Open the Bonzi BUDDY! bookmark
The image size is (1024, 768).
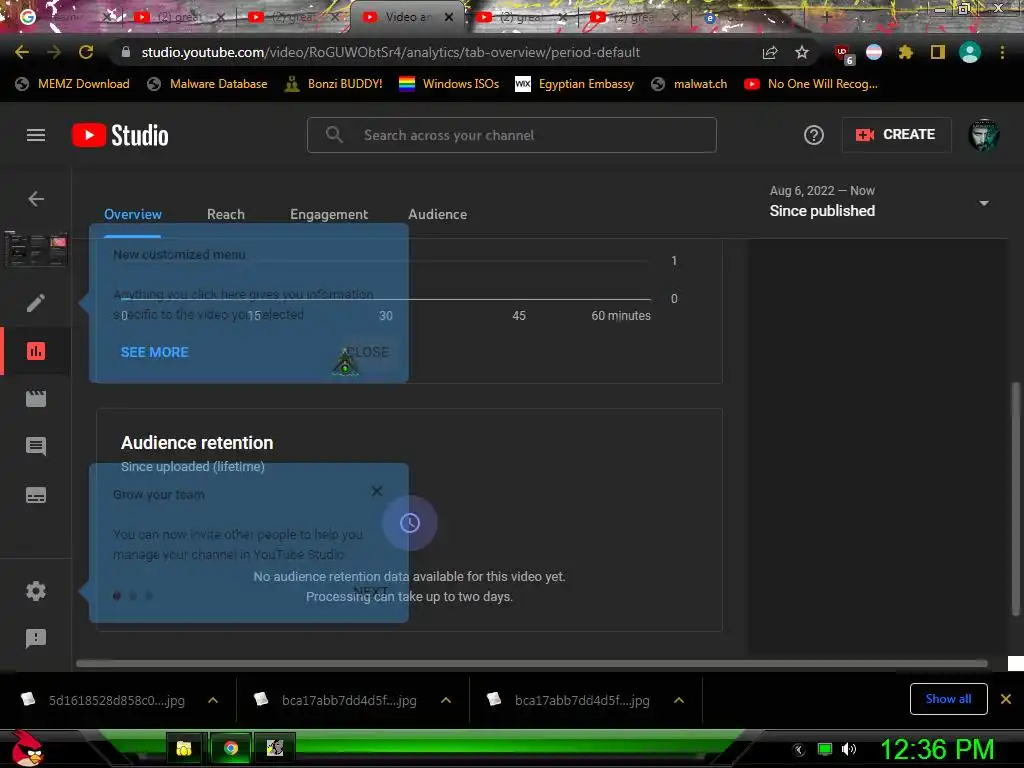coord(334,84)
